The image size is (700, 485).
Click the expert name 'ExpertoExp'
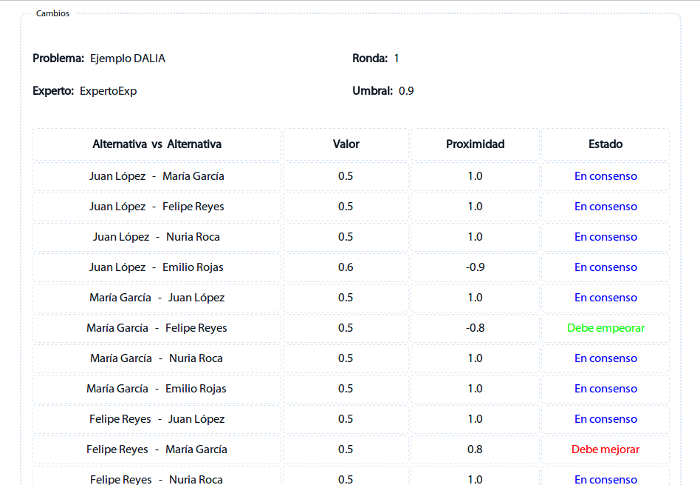(x=108, y=91)
